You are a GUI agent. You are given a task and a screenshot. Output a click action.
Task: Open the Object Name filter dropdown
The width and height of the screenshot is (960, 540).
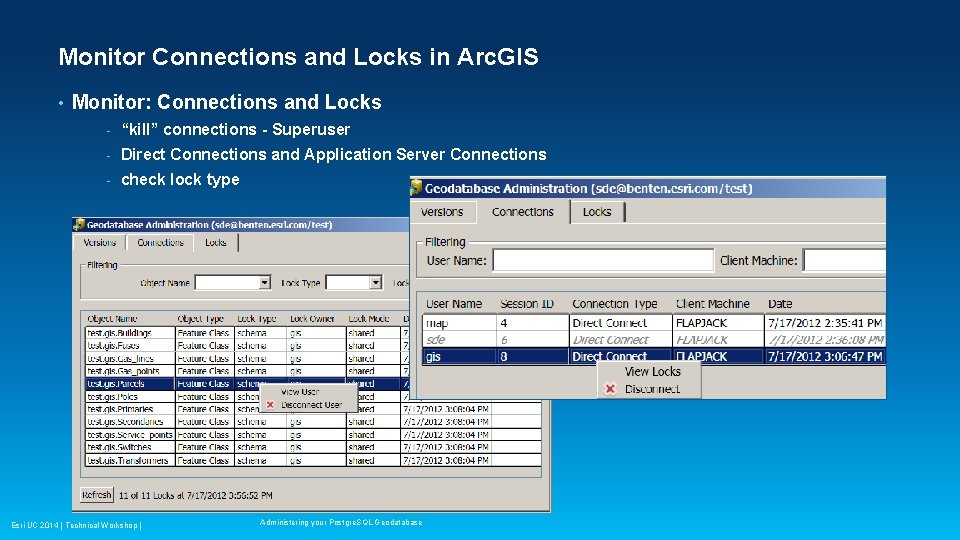(264, 282)
